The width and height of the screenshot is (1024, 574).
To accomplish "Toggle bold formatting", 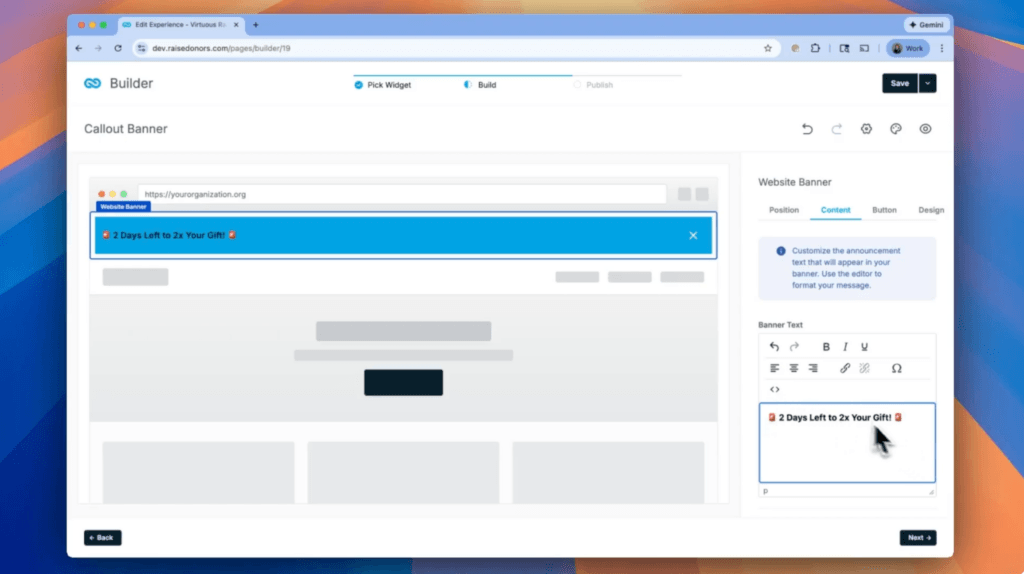I will pyautogui.click(x=826, y=347).
